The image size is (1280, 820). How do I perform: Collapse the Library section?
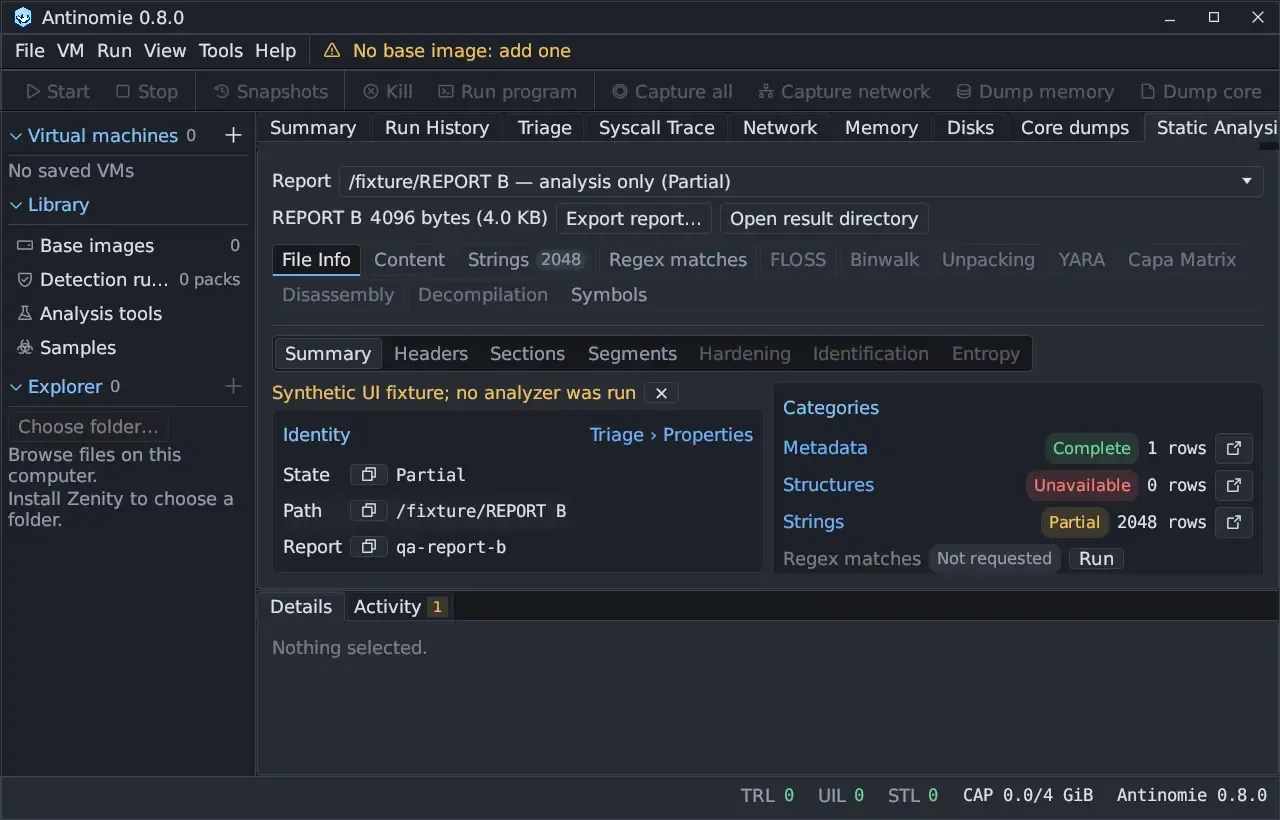(x=16, y=205)
